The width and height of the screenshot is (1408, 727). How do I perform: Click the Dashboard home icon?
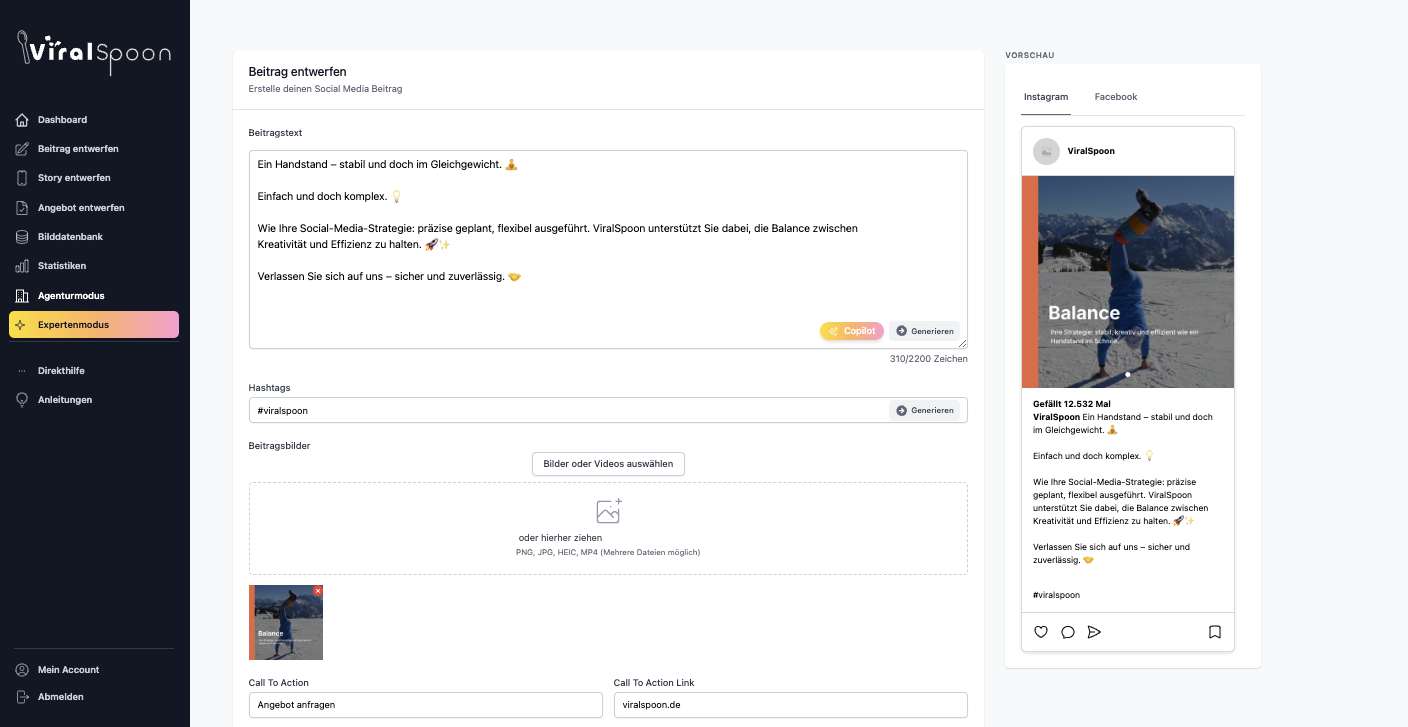22,120
